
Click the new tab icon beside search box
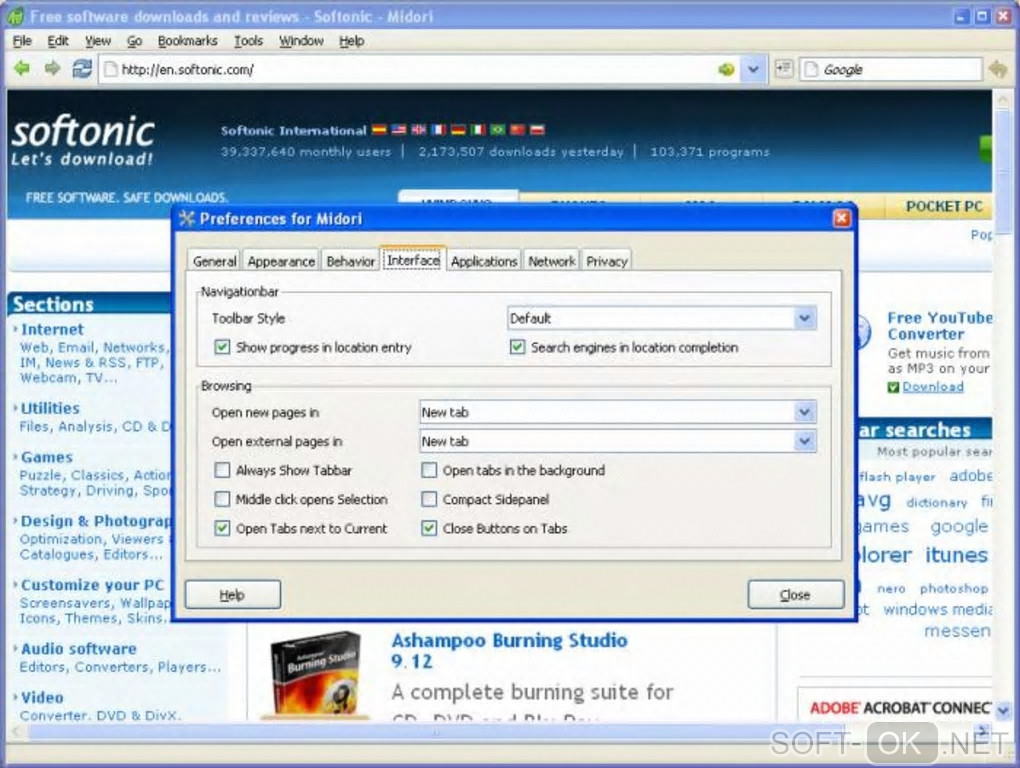click(x=784, y=68)
